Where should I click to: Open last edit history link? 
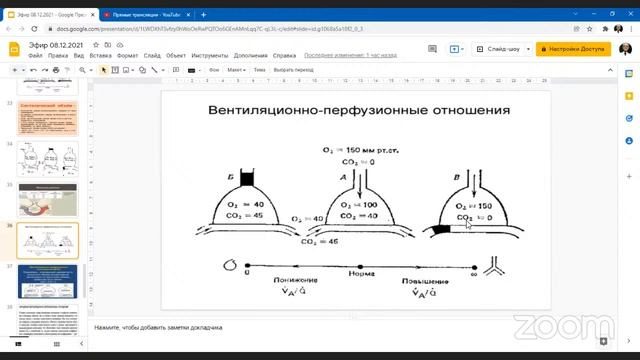point(350,56)
